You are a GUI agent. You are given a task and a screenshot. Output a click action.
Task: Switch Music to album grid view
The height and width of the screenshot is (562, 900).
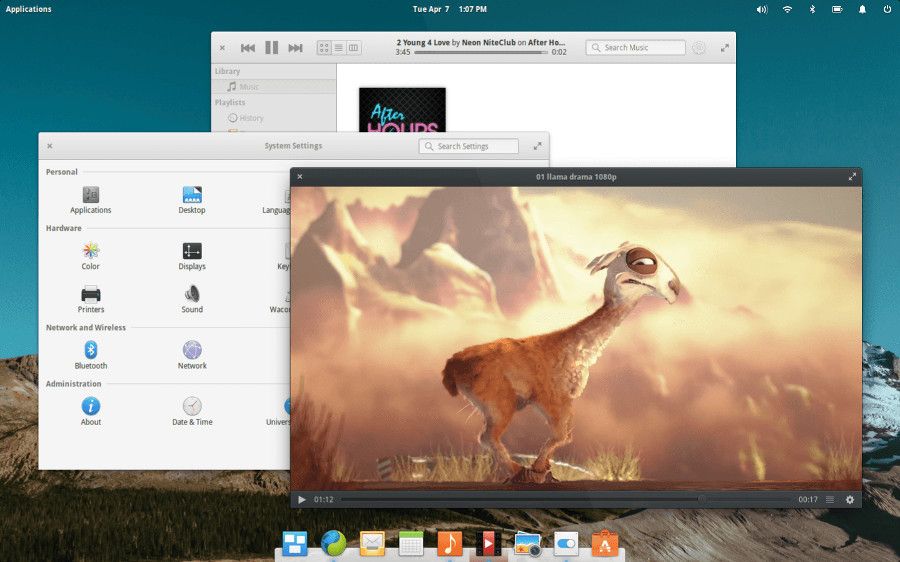click(324, 48)
